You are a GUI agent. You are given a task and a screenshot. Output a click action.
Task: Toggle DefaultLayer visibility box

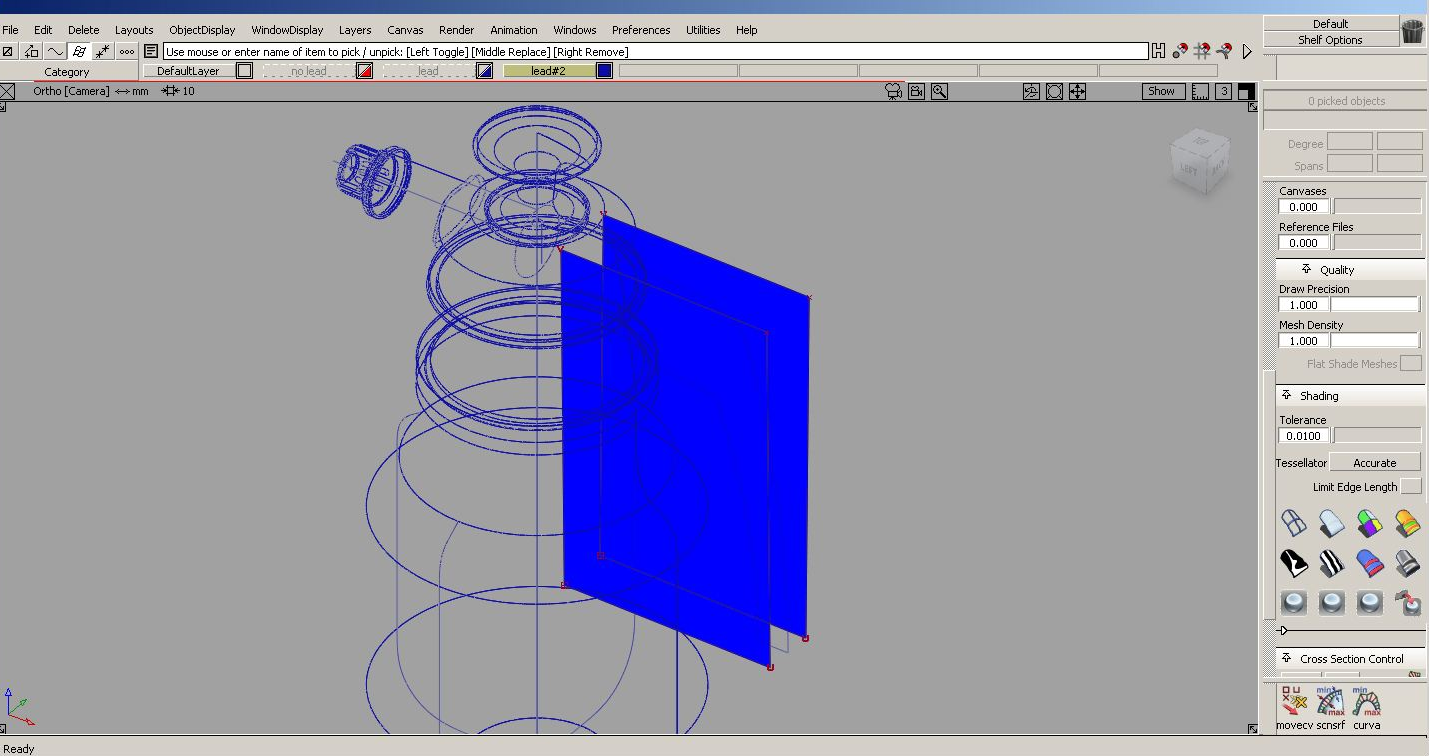pos(244,71)
